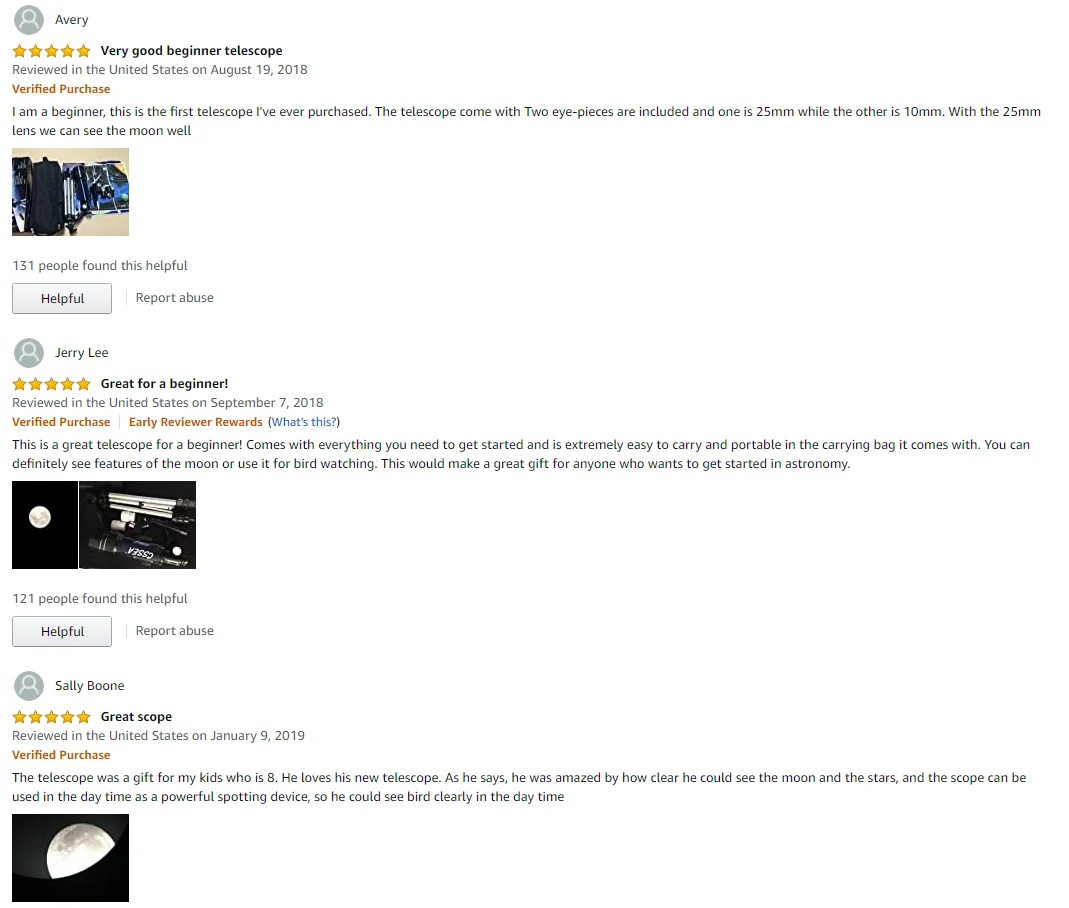Click the Sally Boone reviewer name
The width and height of the screenshot is (1069, 908).
coord(90,686)
